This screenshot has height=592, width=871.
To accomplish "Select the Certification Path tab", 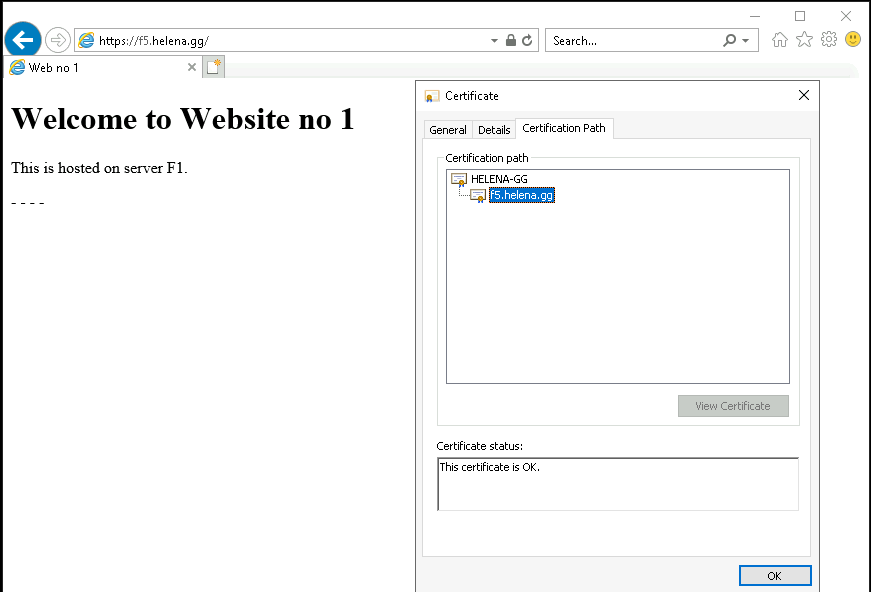I will tap(563, 128).
